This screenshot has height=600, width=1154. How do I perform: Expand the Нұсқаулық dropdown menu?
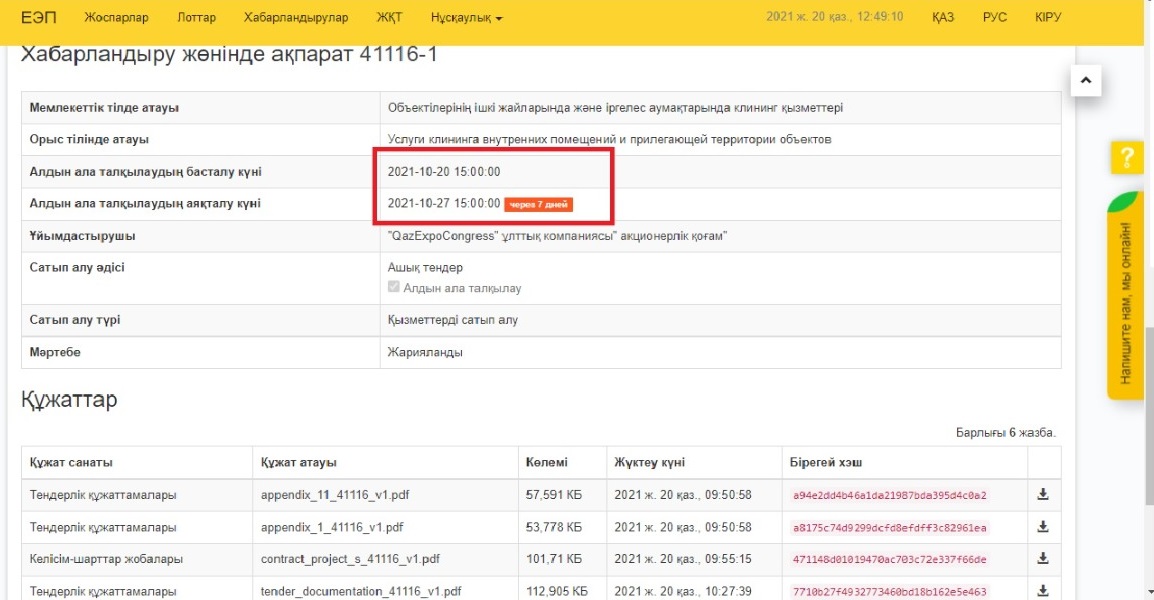click(x=466, y=18)
